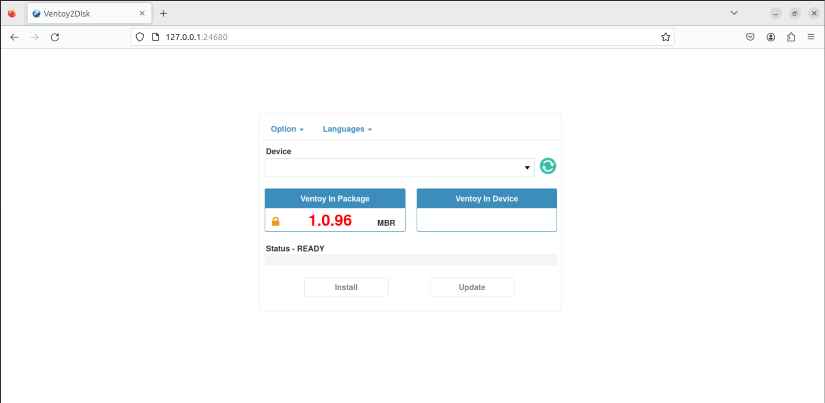Click the Ventoy In Device header
This screenshot has height=403, width=825.
[x=487, y=199]
